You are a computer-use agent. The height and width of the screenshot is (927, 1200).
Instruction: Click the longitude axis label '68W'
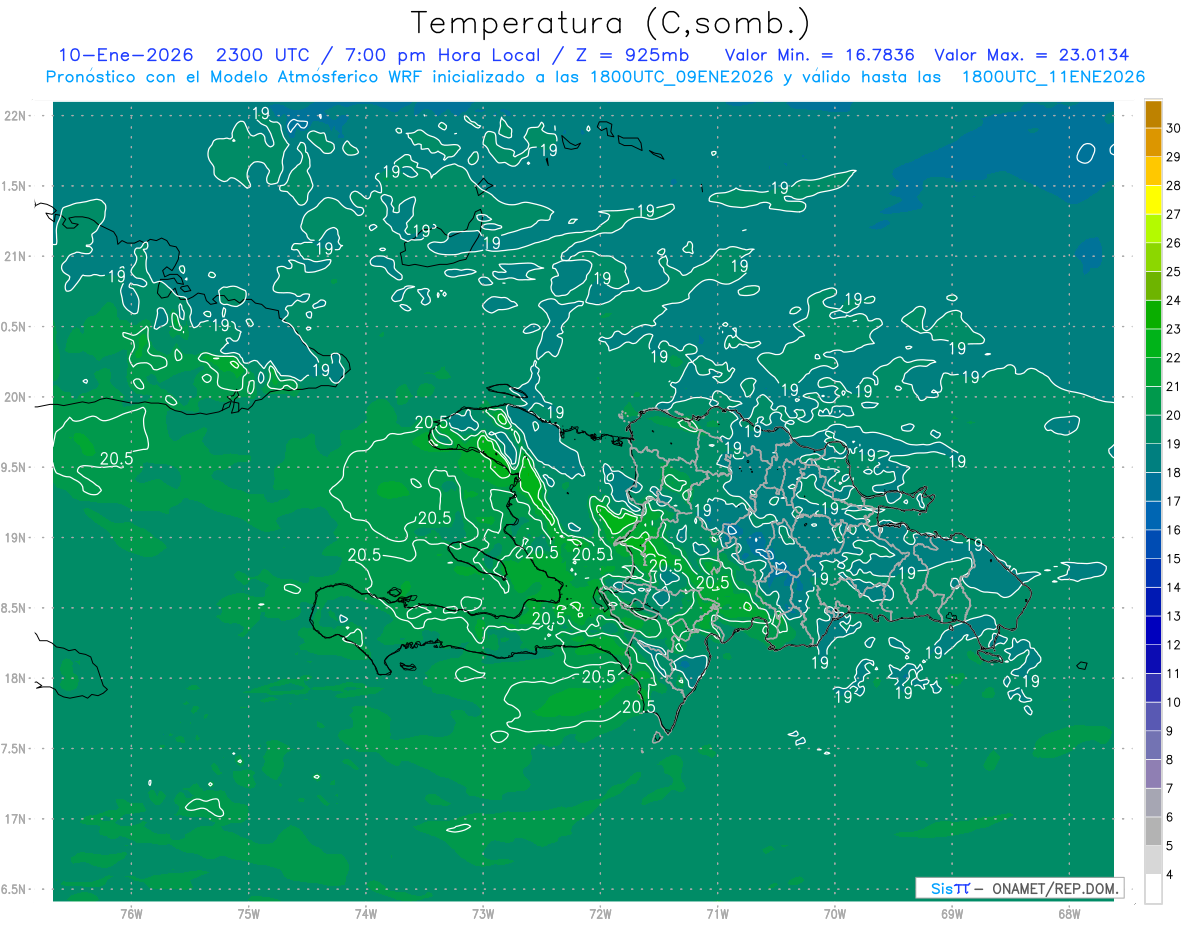(x=1069, y=913)
